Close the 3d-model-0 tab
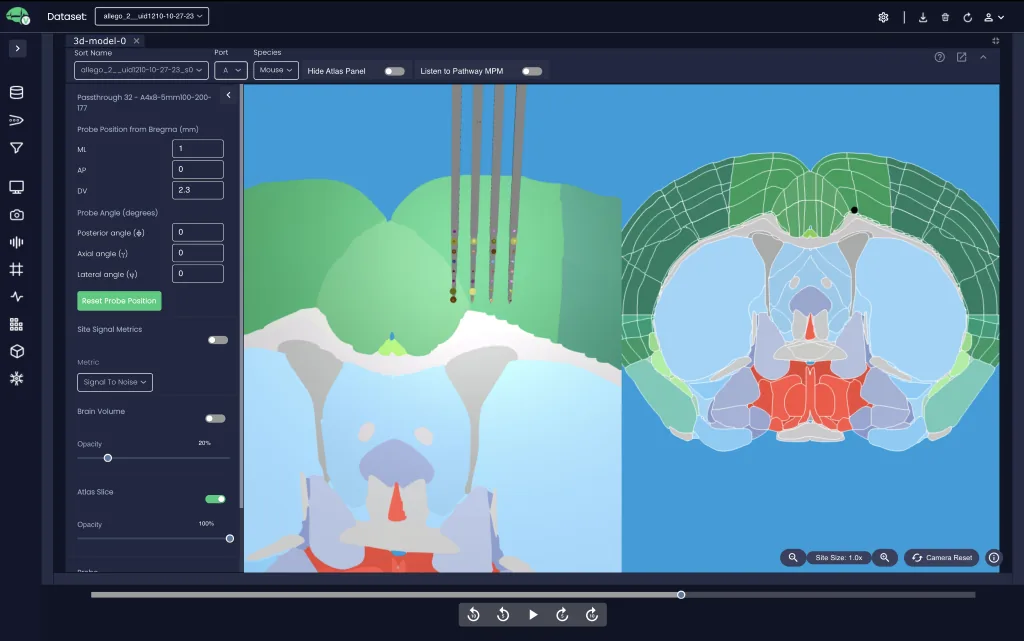Screen dimensions: 1024x641 (136, 41)
